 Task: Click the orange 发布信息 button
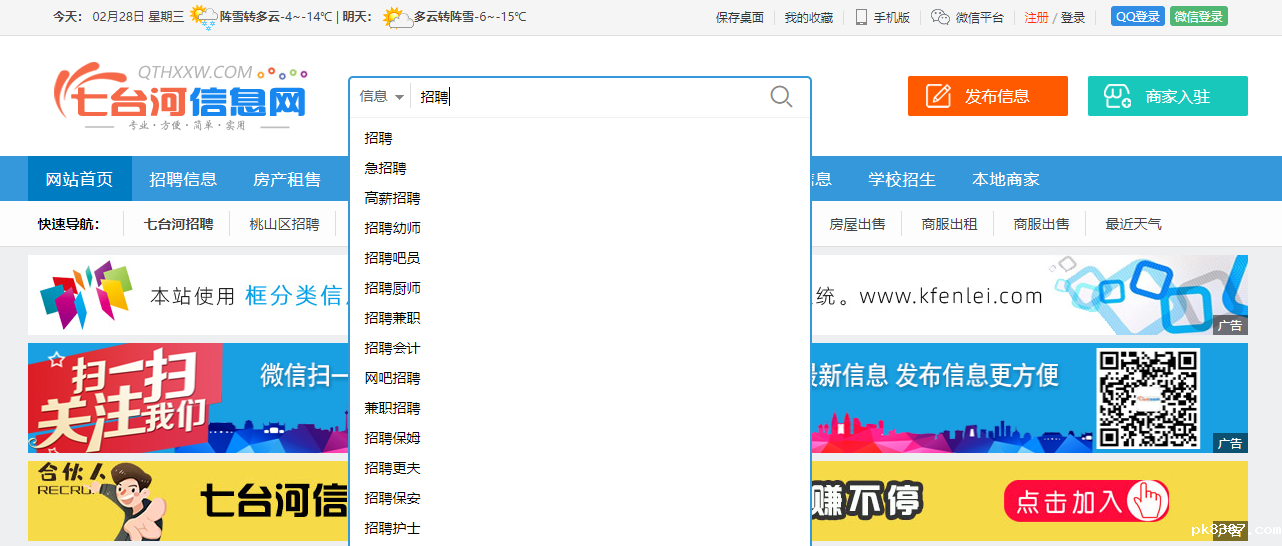[987, 96]
